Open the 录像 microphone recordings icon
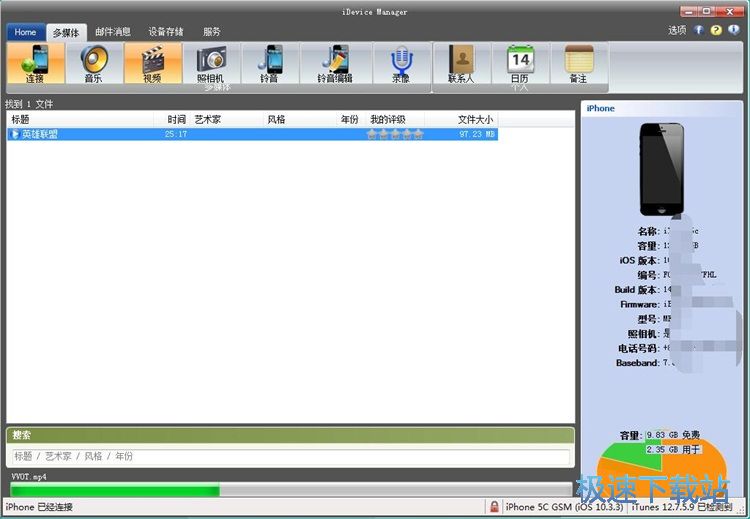 (x=401, y=64)
